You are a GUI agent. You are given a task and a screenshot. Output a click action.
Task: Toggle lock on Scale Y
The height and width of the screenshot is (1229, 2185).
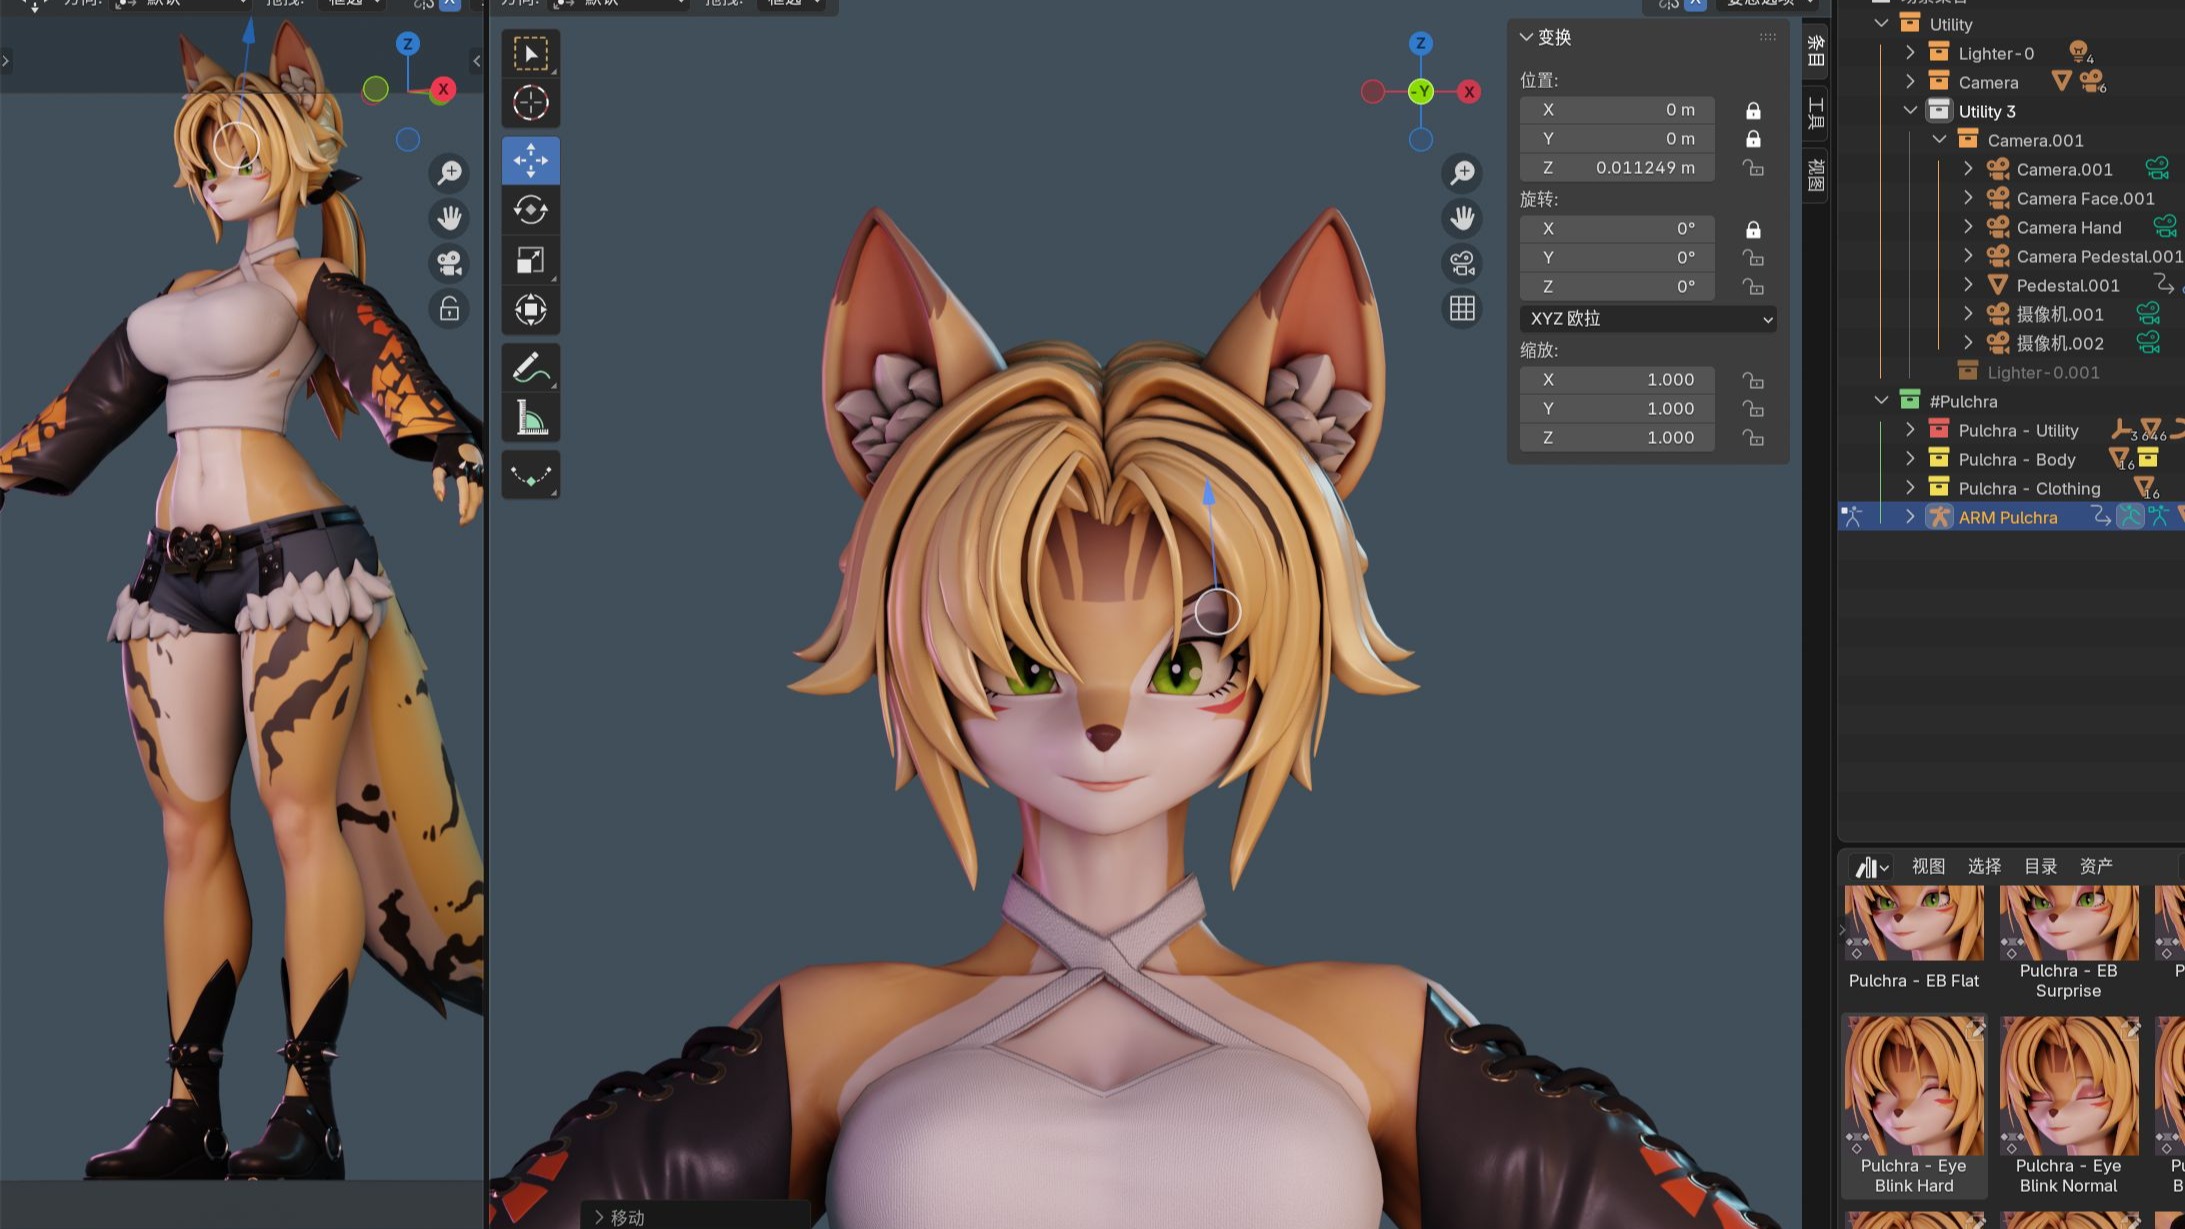[x=1753, y=409]
